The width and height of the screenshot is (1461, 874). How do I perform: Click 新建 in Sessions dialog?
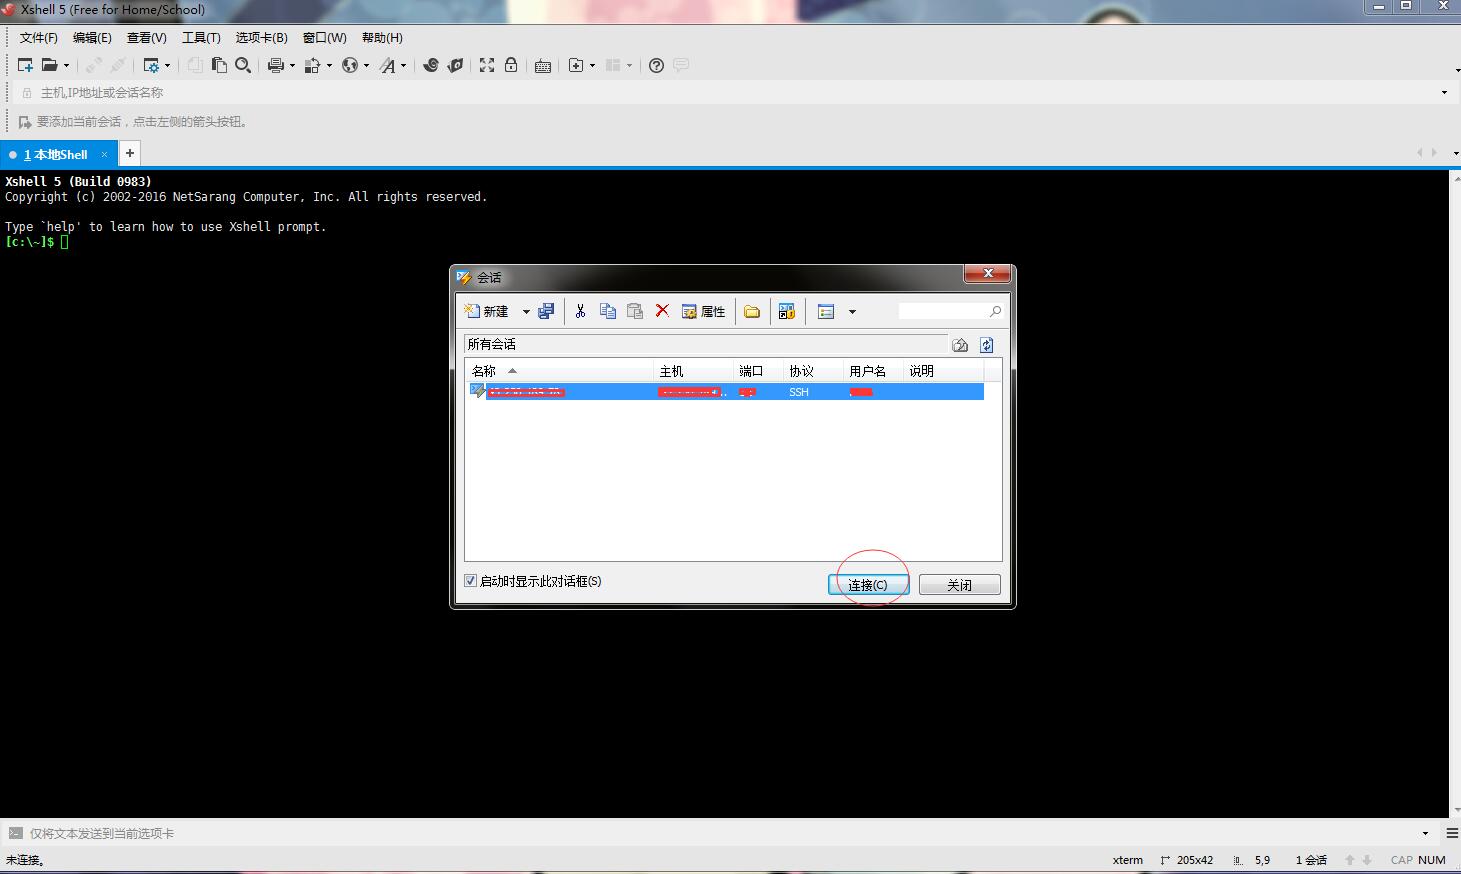point(486,311)
